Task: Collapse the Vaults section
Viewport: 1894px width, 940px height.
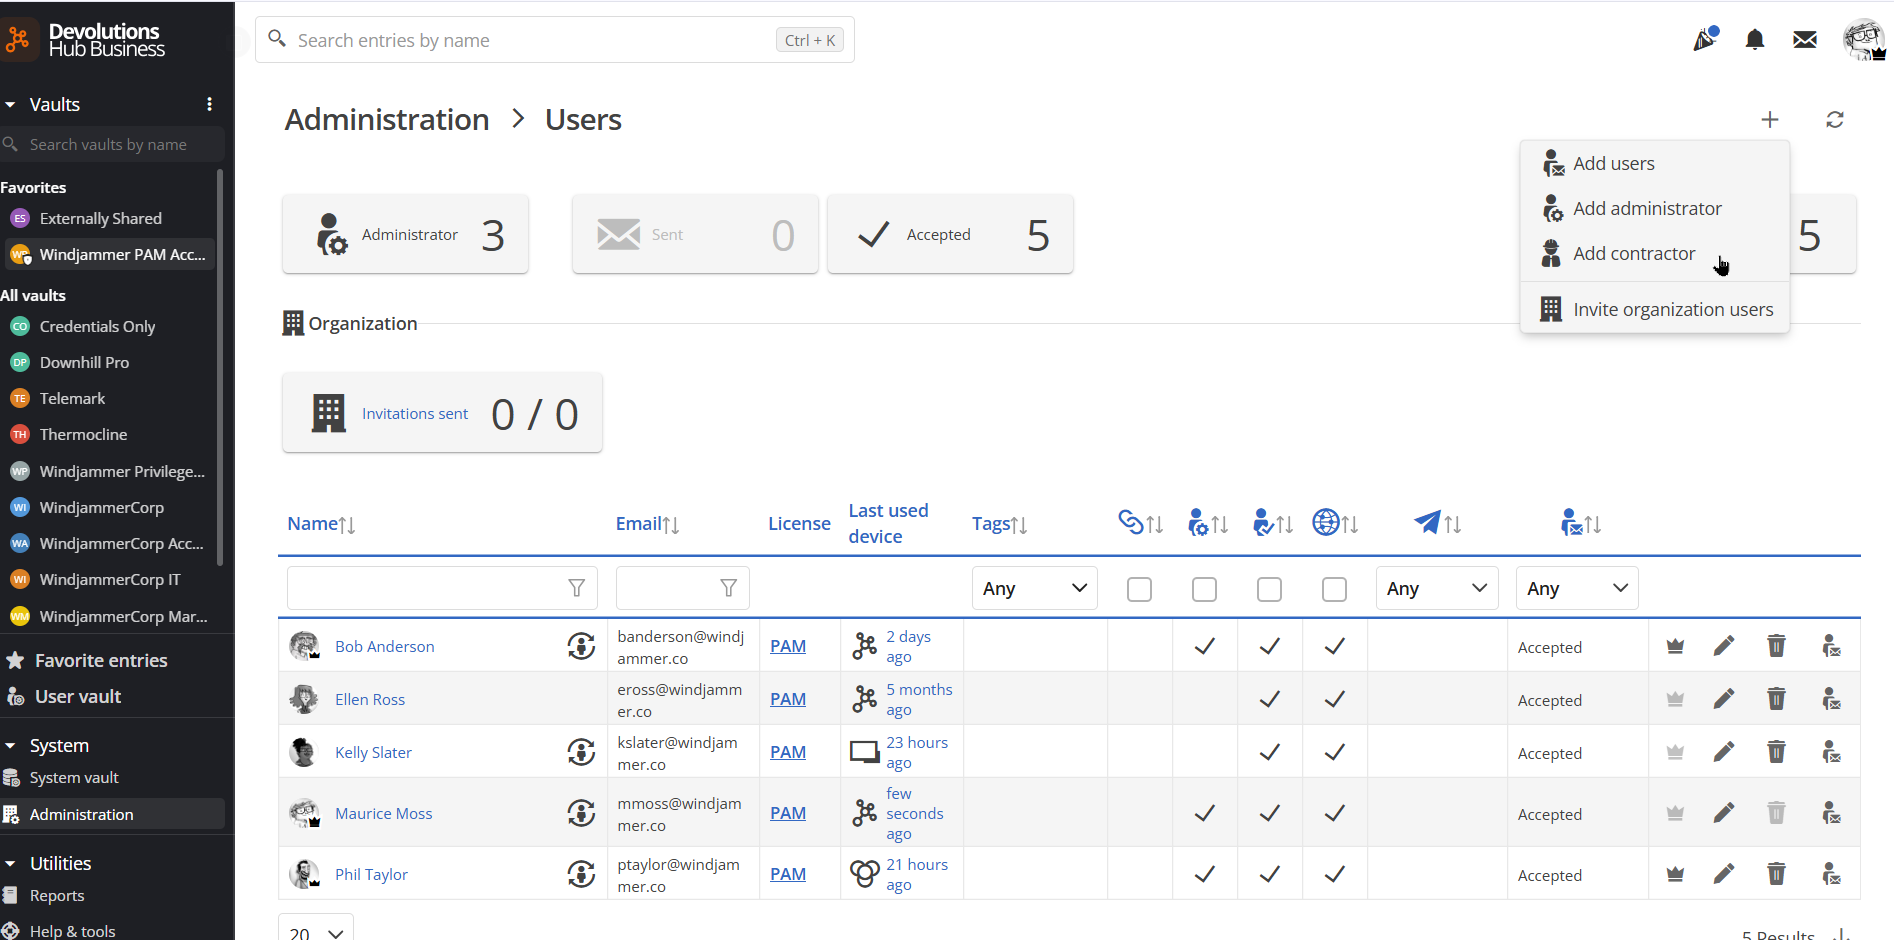Action: click(x=10, y=104)
